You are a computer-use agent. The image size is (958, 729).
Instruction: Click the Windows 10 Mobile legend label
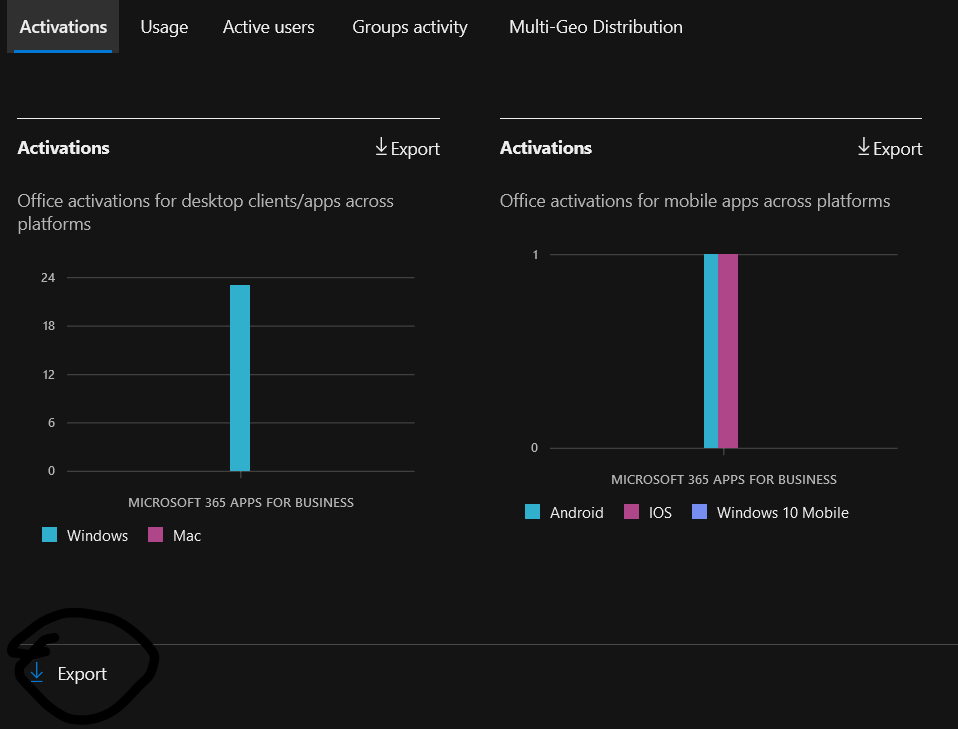783,513
